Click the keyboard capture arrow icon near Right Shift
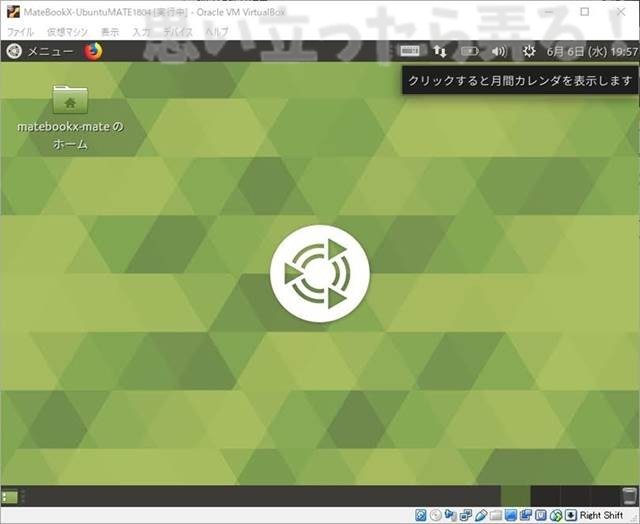This screenshot has height=524, width=640. 571,515
